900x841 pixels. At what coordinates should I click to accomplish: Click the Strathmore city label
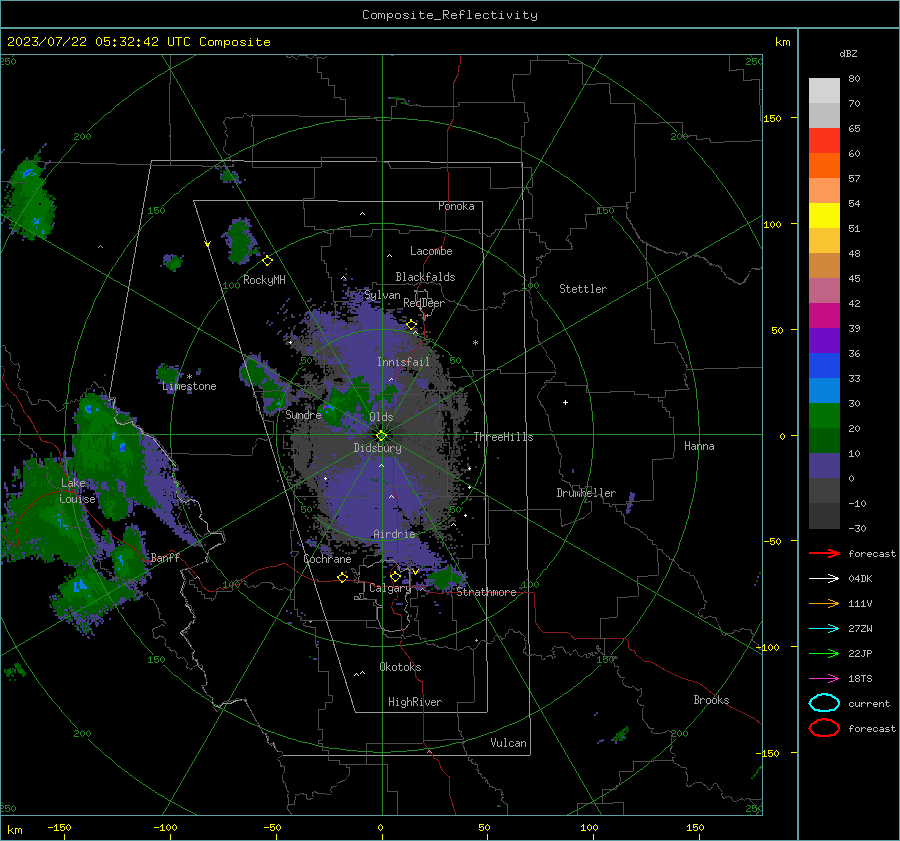point(486,592)
